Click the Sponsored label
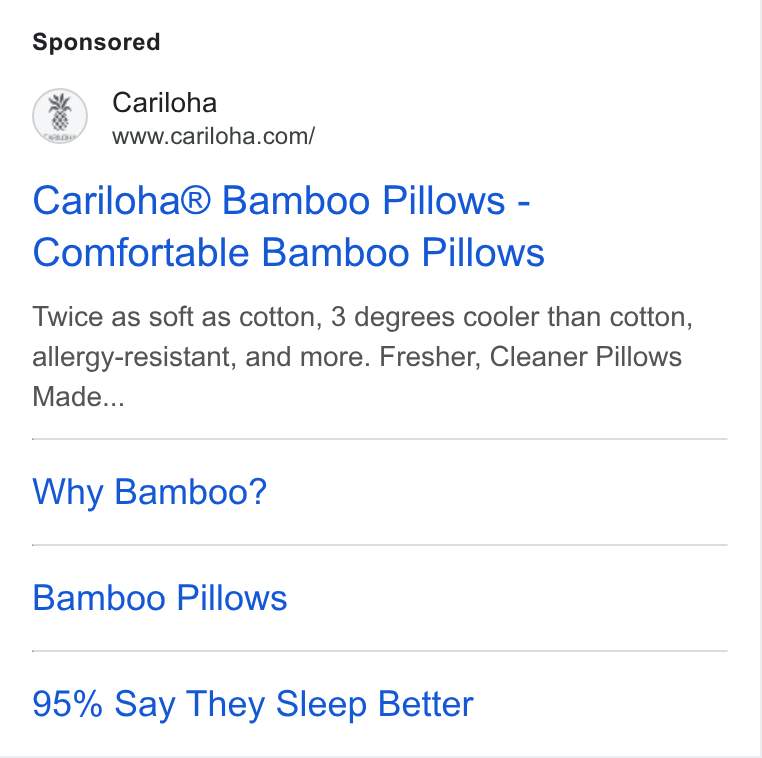 coord(96,42)
